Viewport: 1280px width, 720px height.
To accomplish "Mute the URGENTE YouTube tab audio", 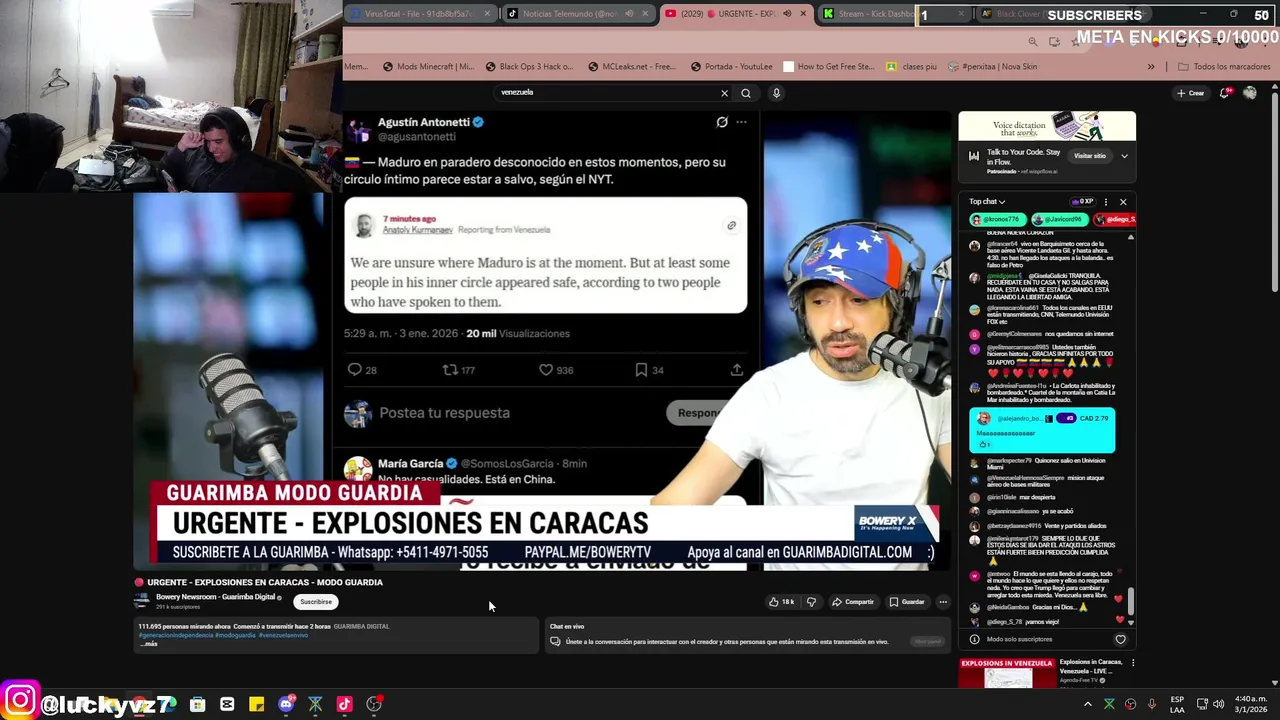I will (786, 14).
